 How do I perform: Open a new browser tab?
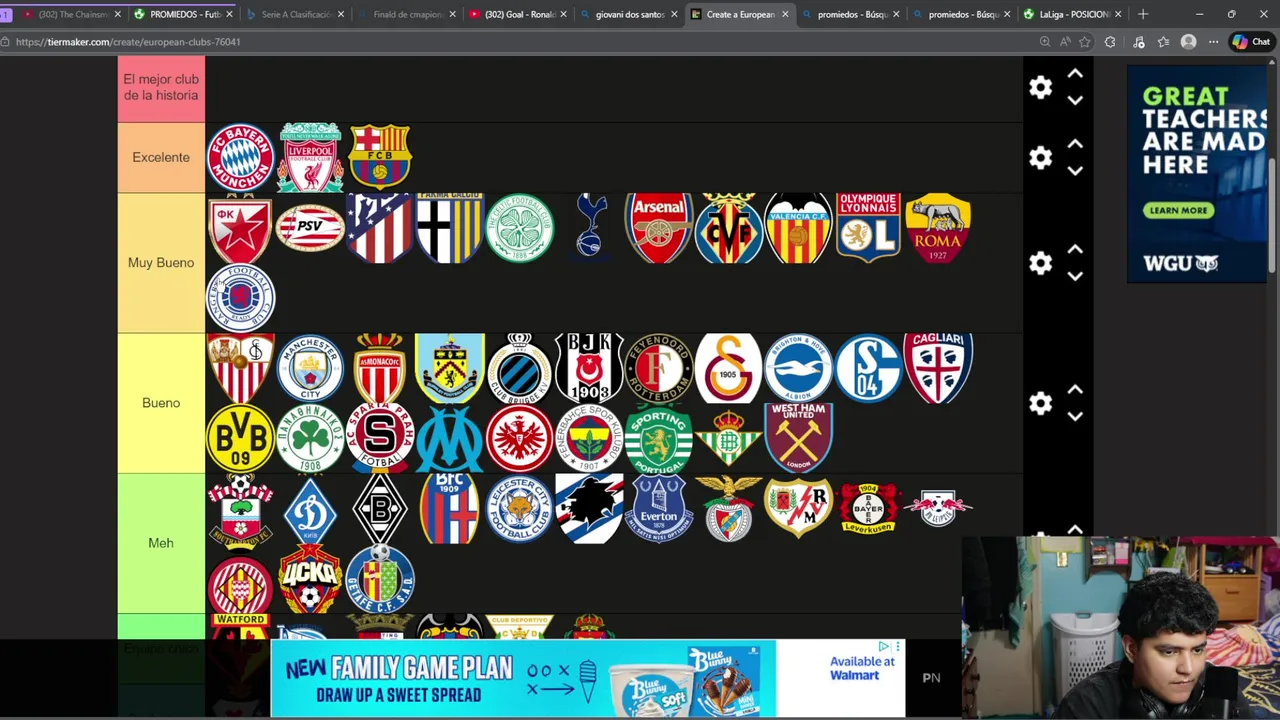pos(1143,14)
